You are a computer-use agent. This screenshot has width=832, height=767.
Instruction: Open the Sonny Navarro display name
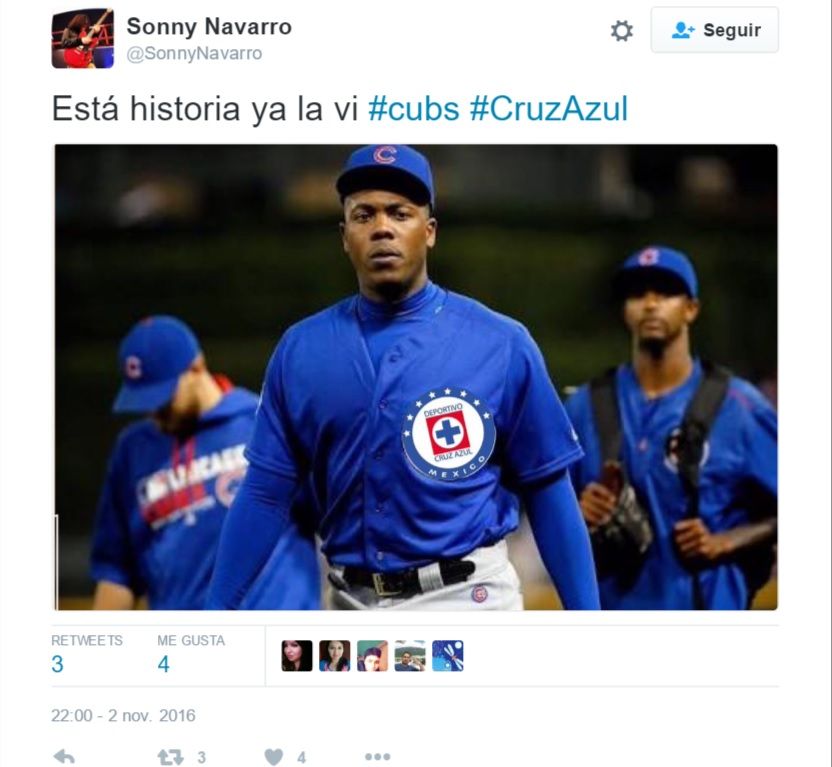(x=209, y=27)
